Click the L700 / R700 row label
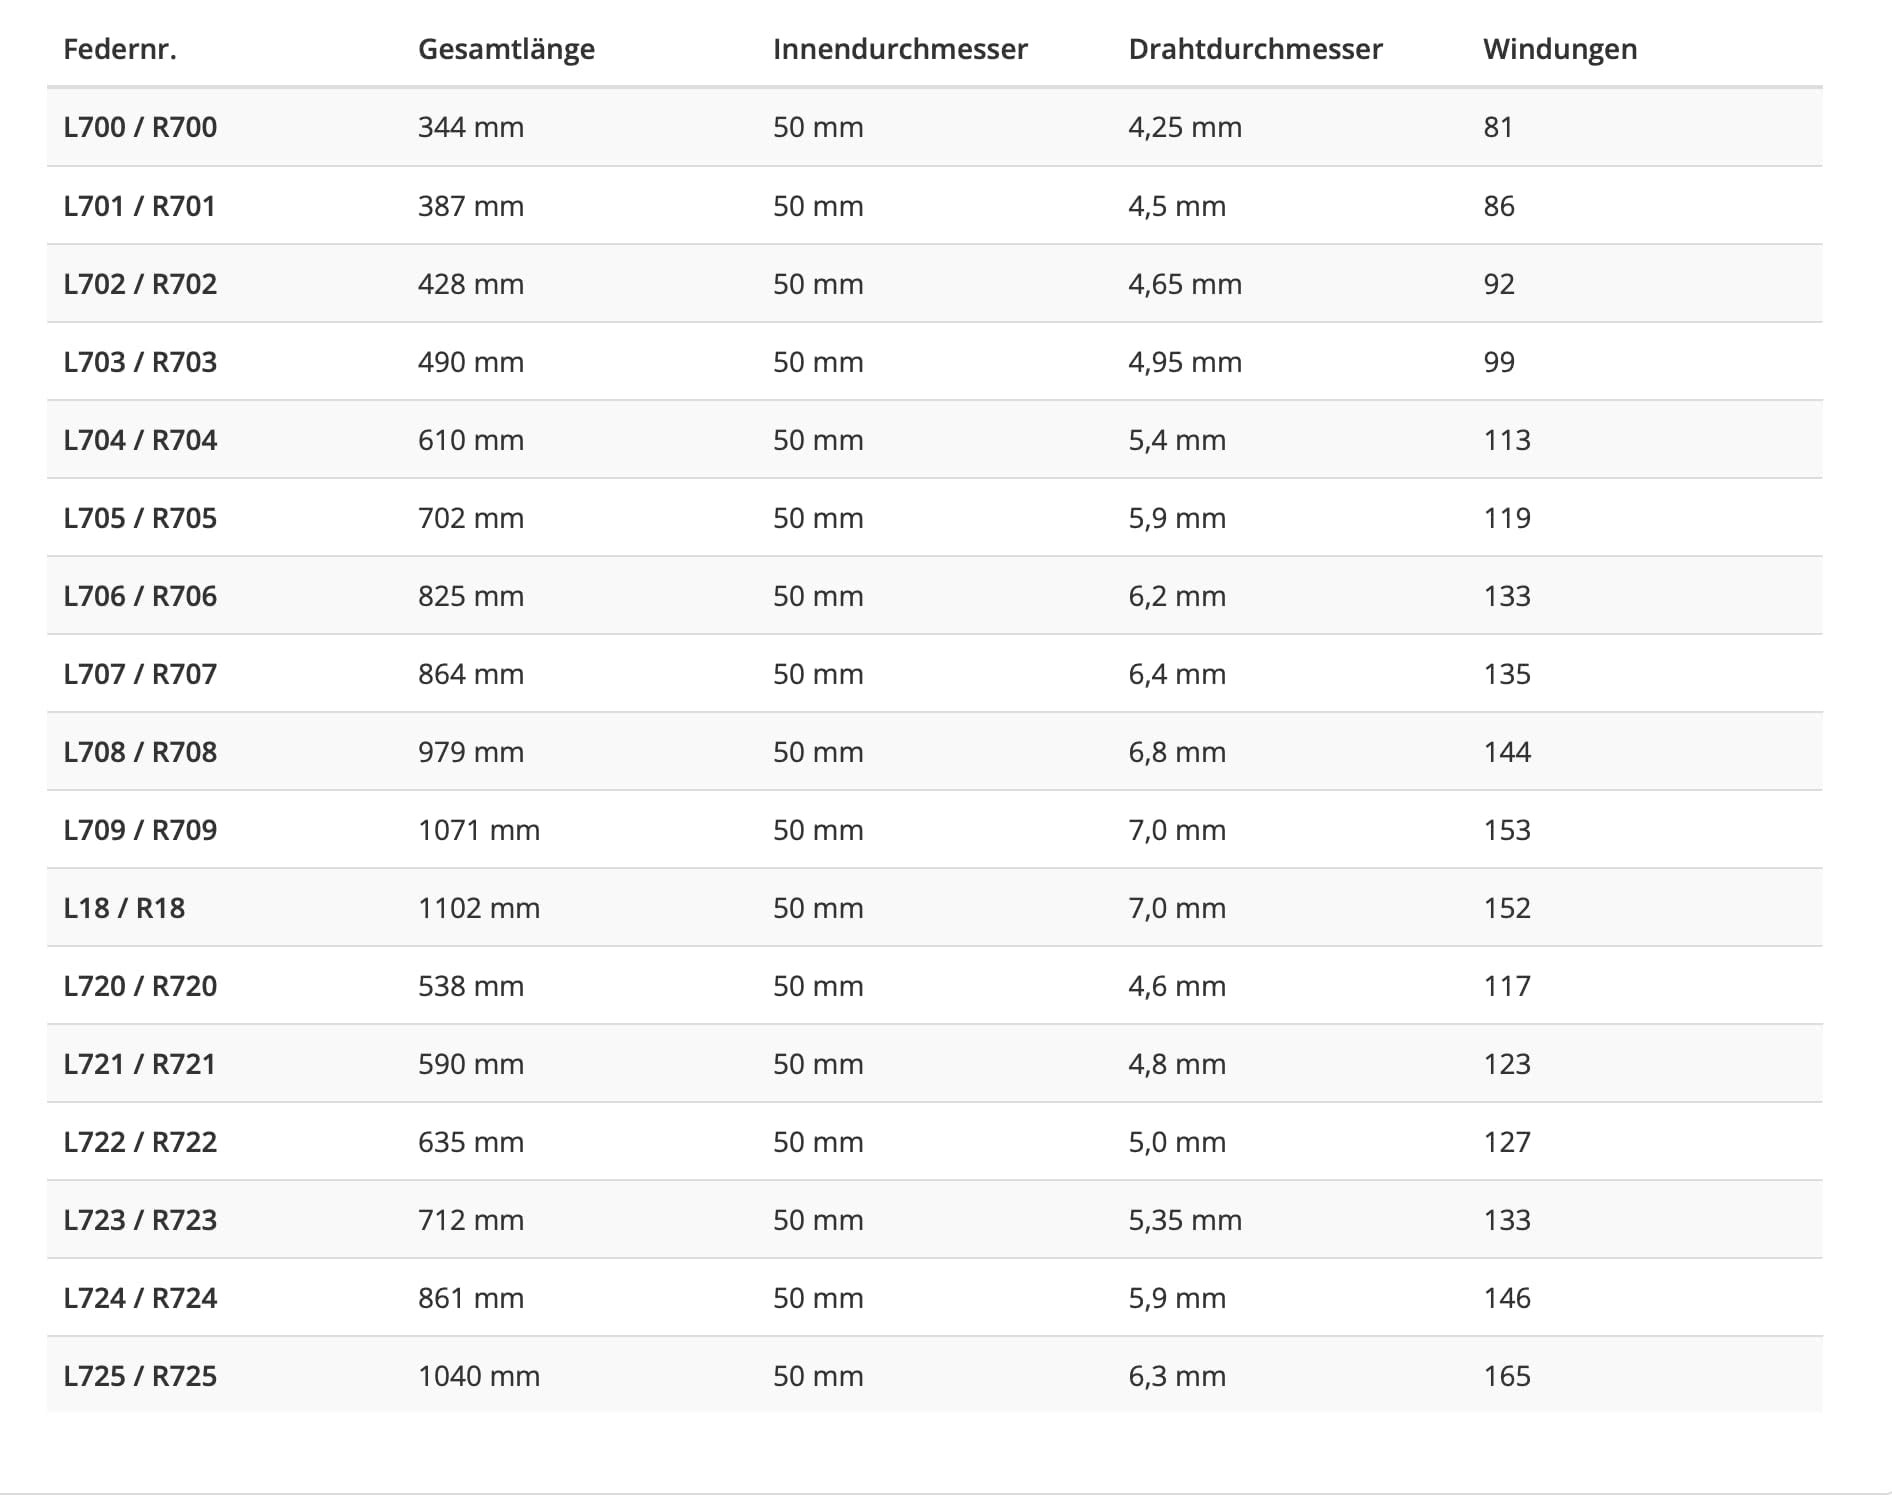 140,127
